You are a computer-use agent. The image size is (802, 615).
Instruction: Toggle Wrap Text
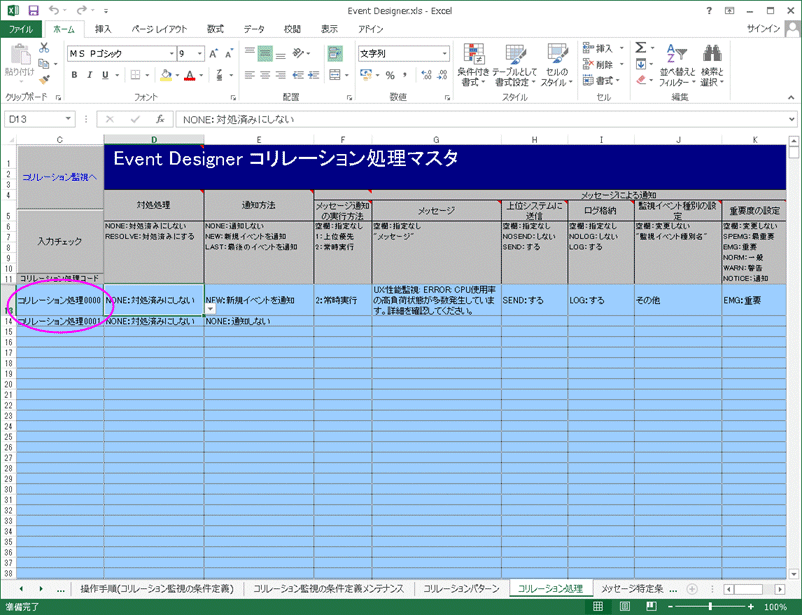tap(335, 53)
